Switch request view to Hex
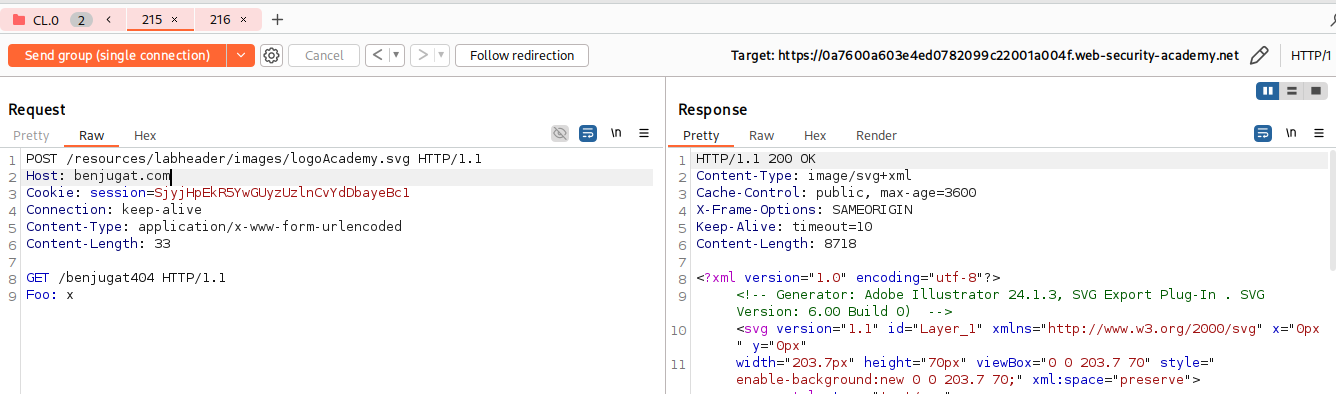Image resolution: width=1336 pixels, height=394 pixels. click(x=145, y=135)
